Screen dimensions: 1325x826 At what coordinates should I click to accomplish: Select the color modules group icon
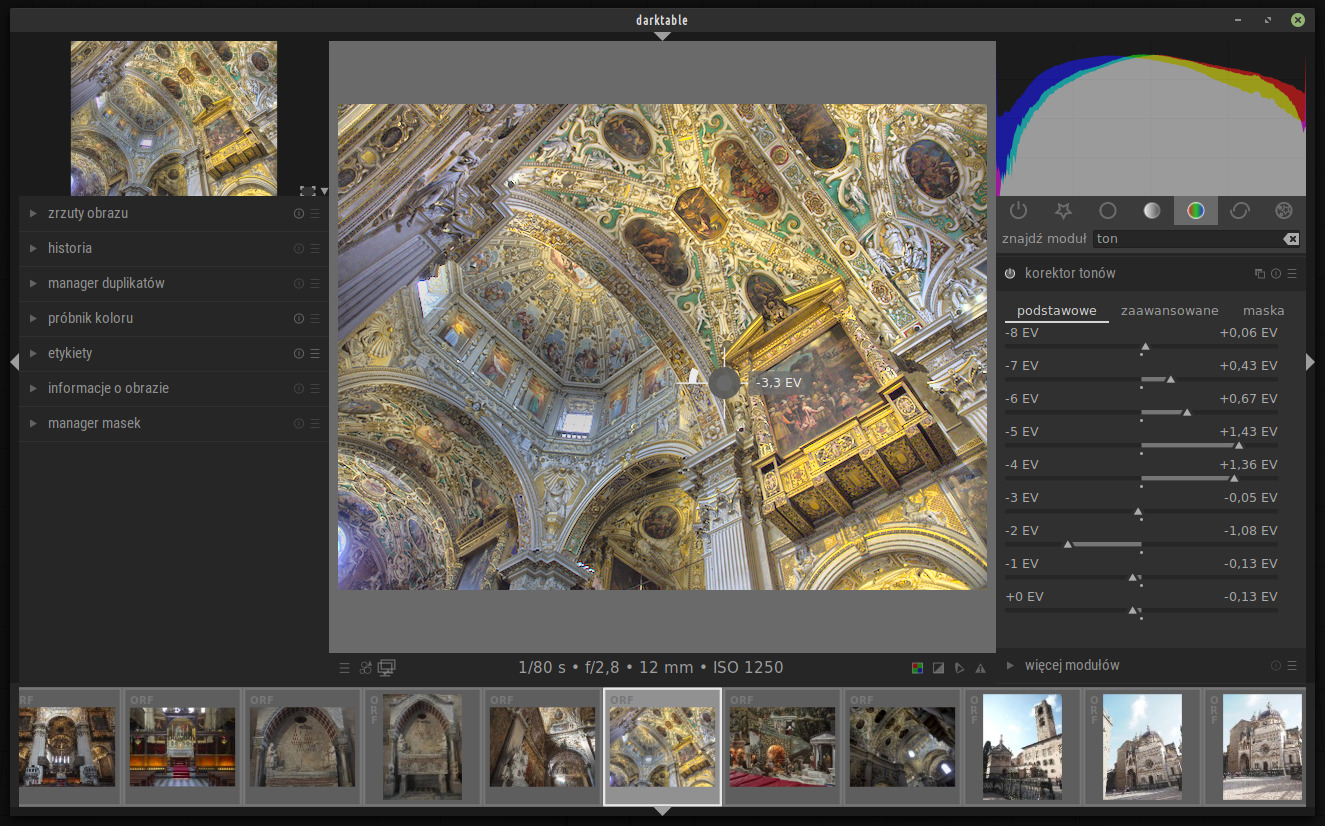click(x=1196, y=210)
